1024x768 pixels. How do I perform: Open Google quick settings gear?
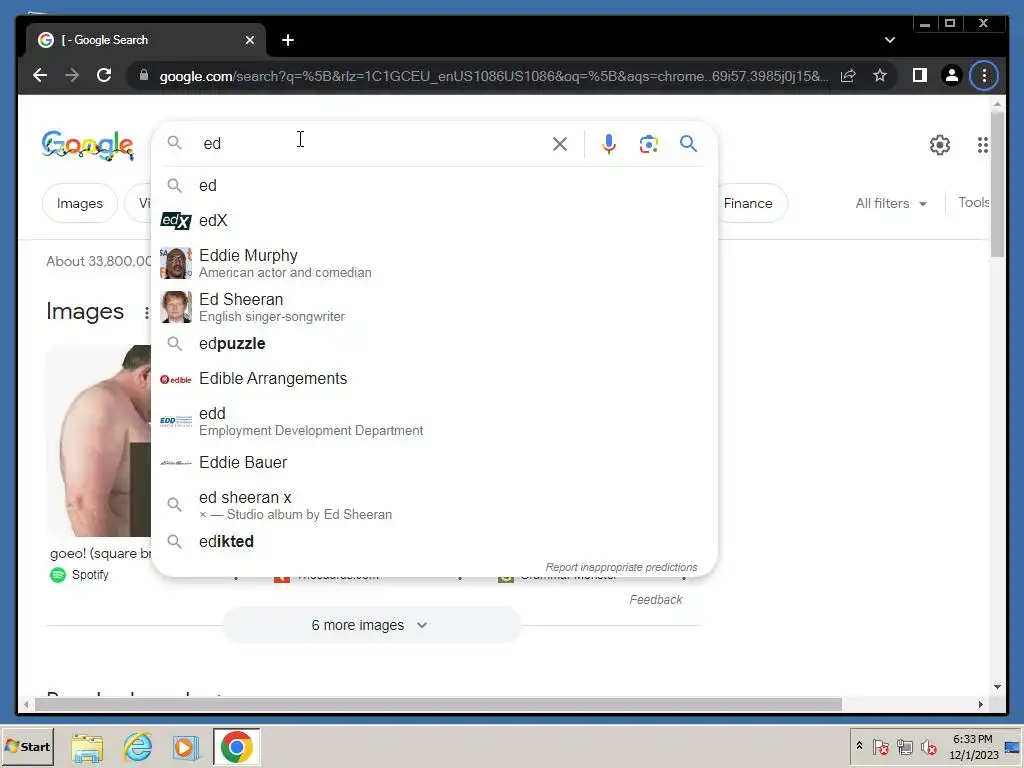click(x=939, y=144)
